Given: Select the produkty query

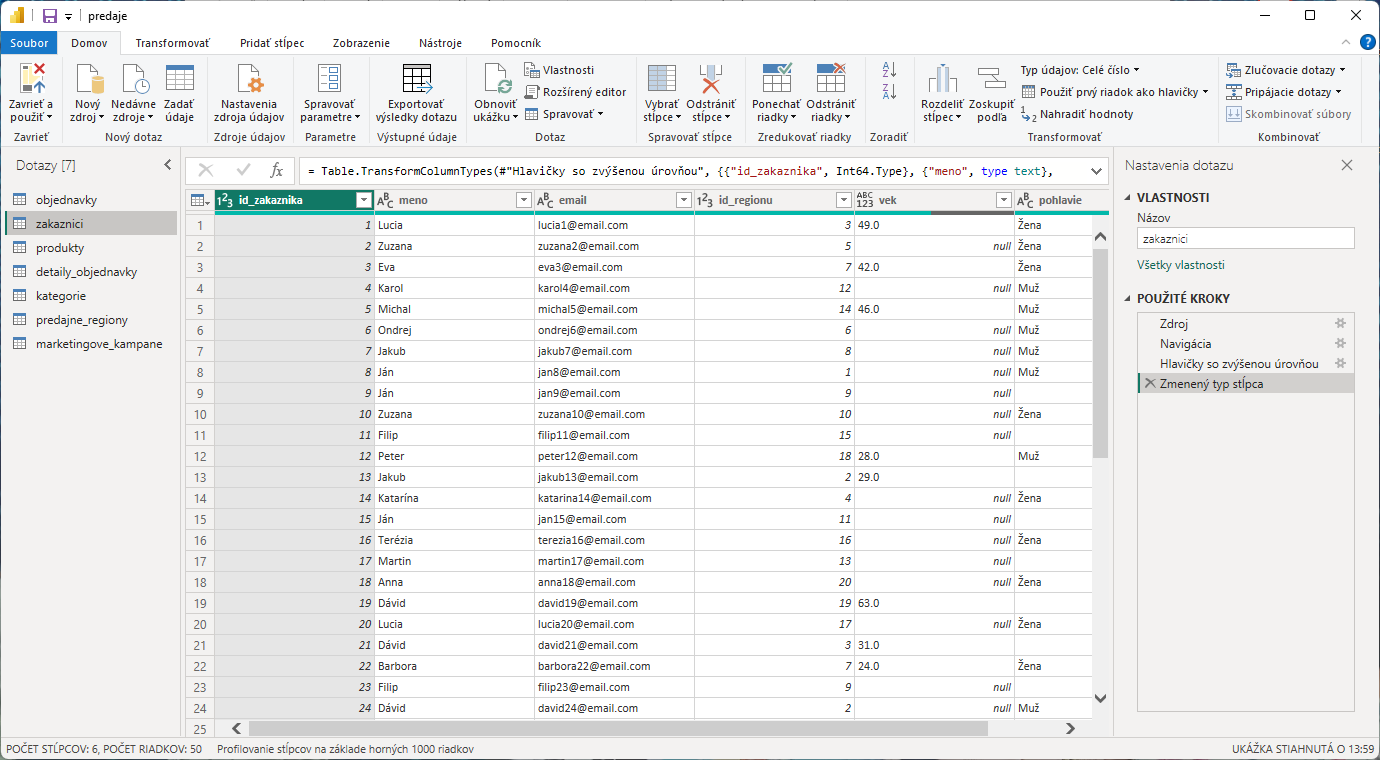Looking at the screenshot, I should (x=90, y=248).
